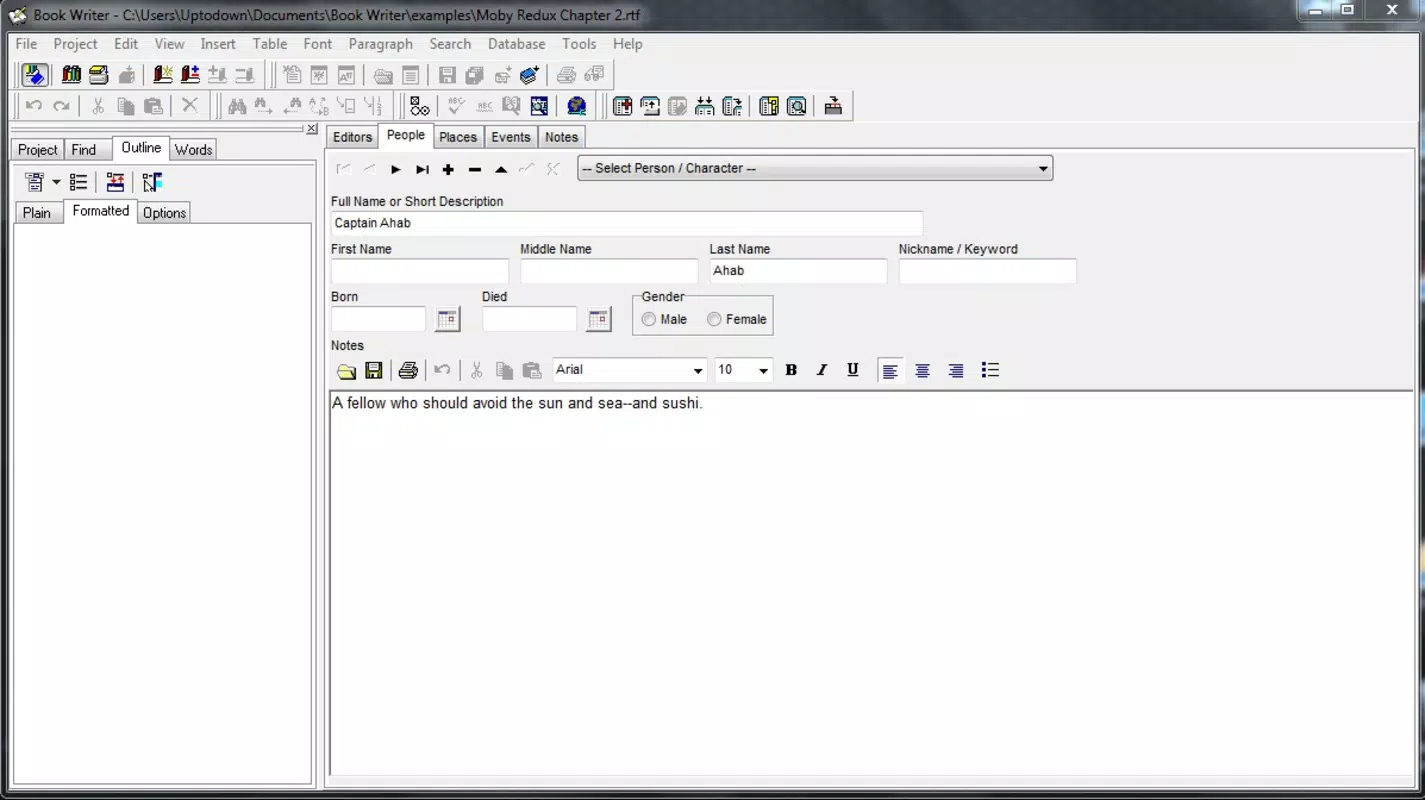
Task: Click the binoculars Find icon in toolbar
Action: 237,106
